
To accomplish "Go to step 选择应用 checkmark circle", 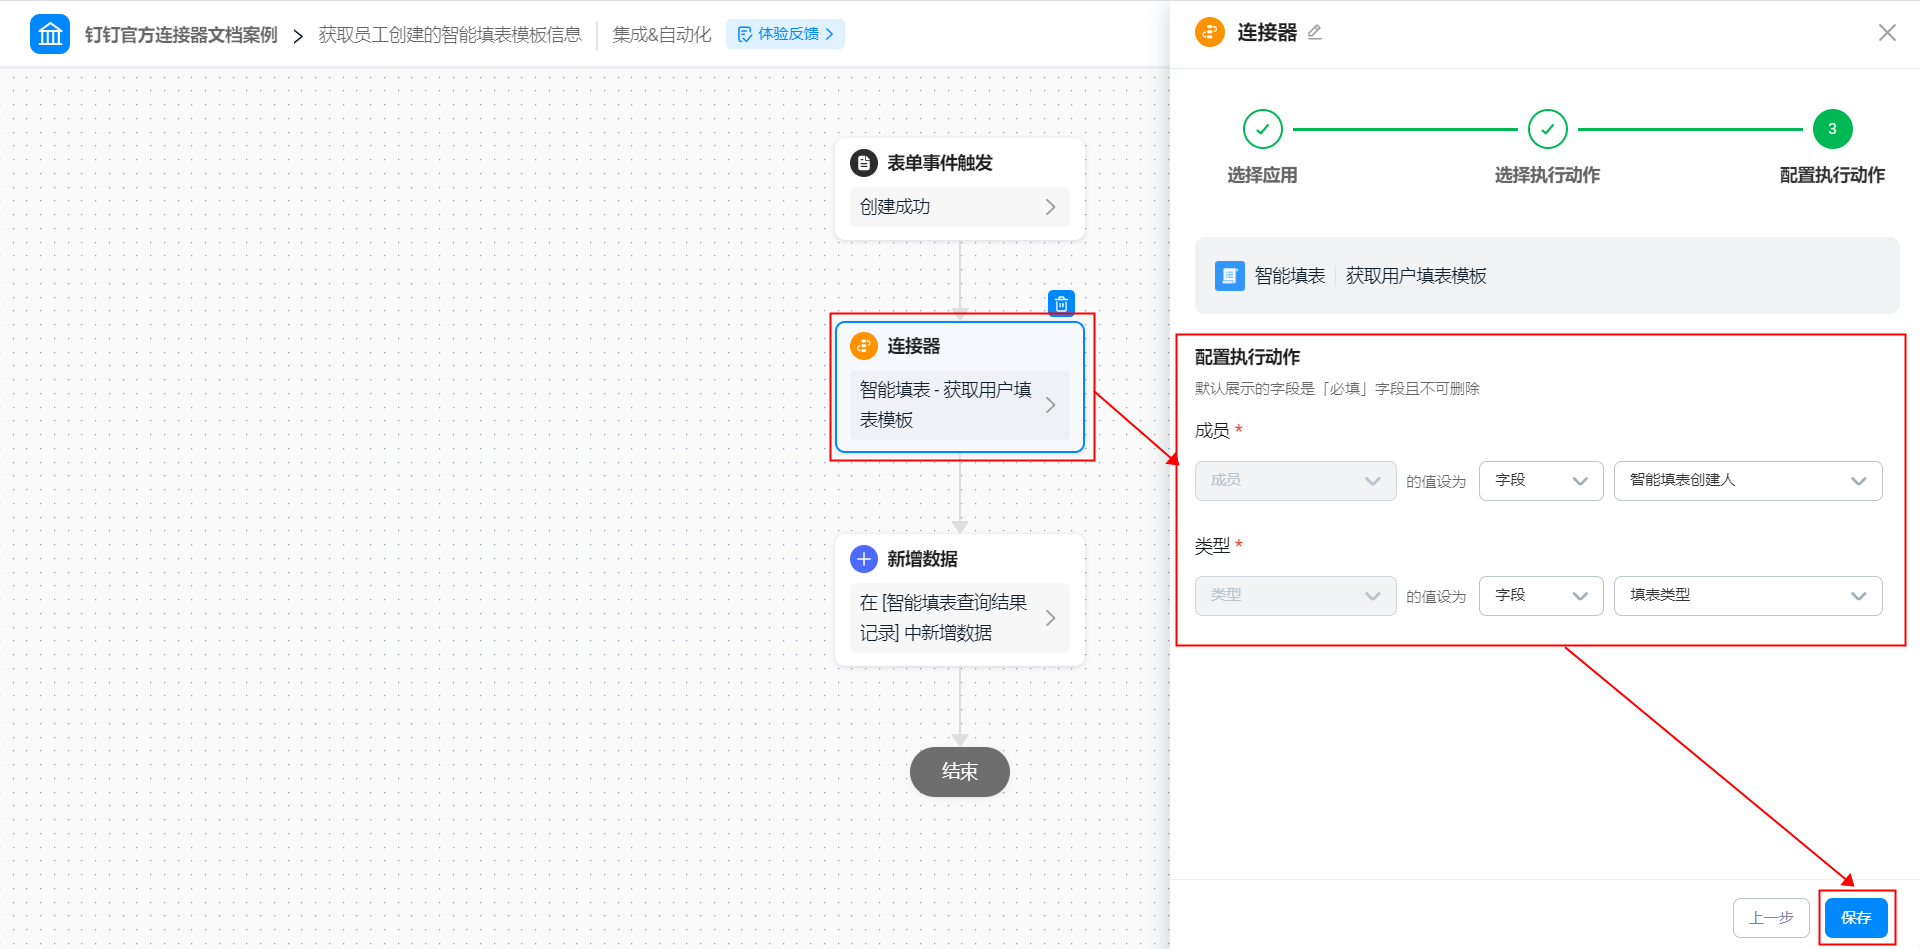I will (x=1262, y=129).
